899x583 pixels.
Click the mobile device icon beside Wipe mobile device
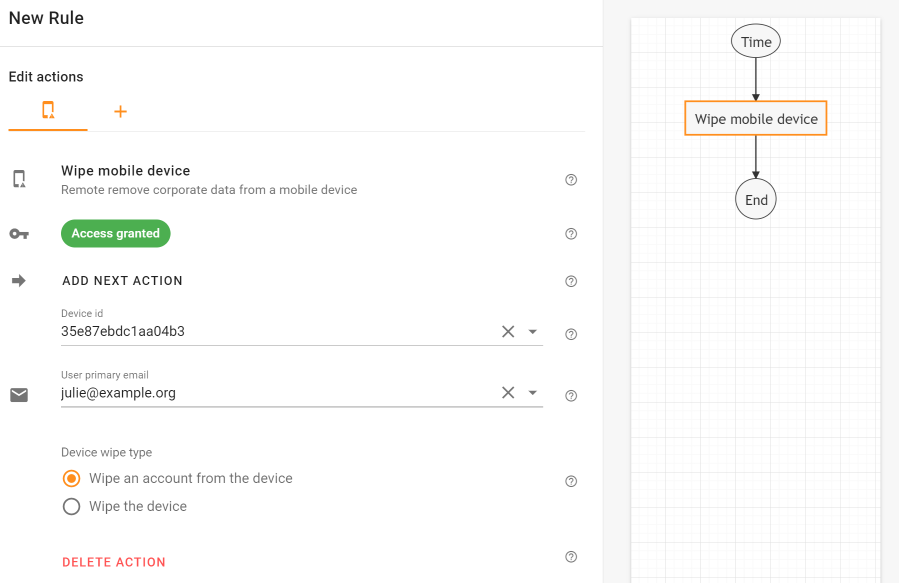(19, 179)
